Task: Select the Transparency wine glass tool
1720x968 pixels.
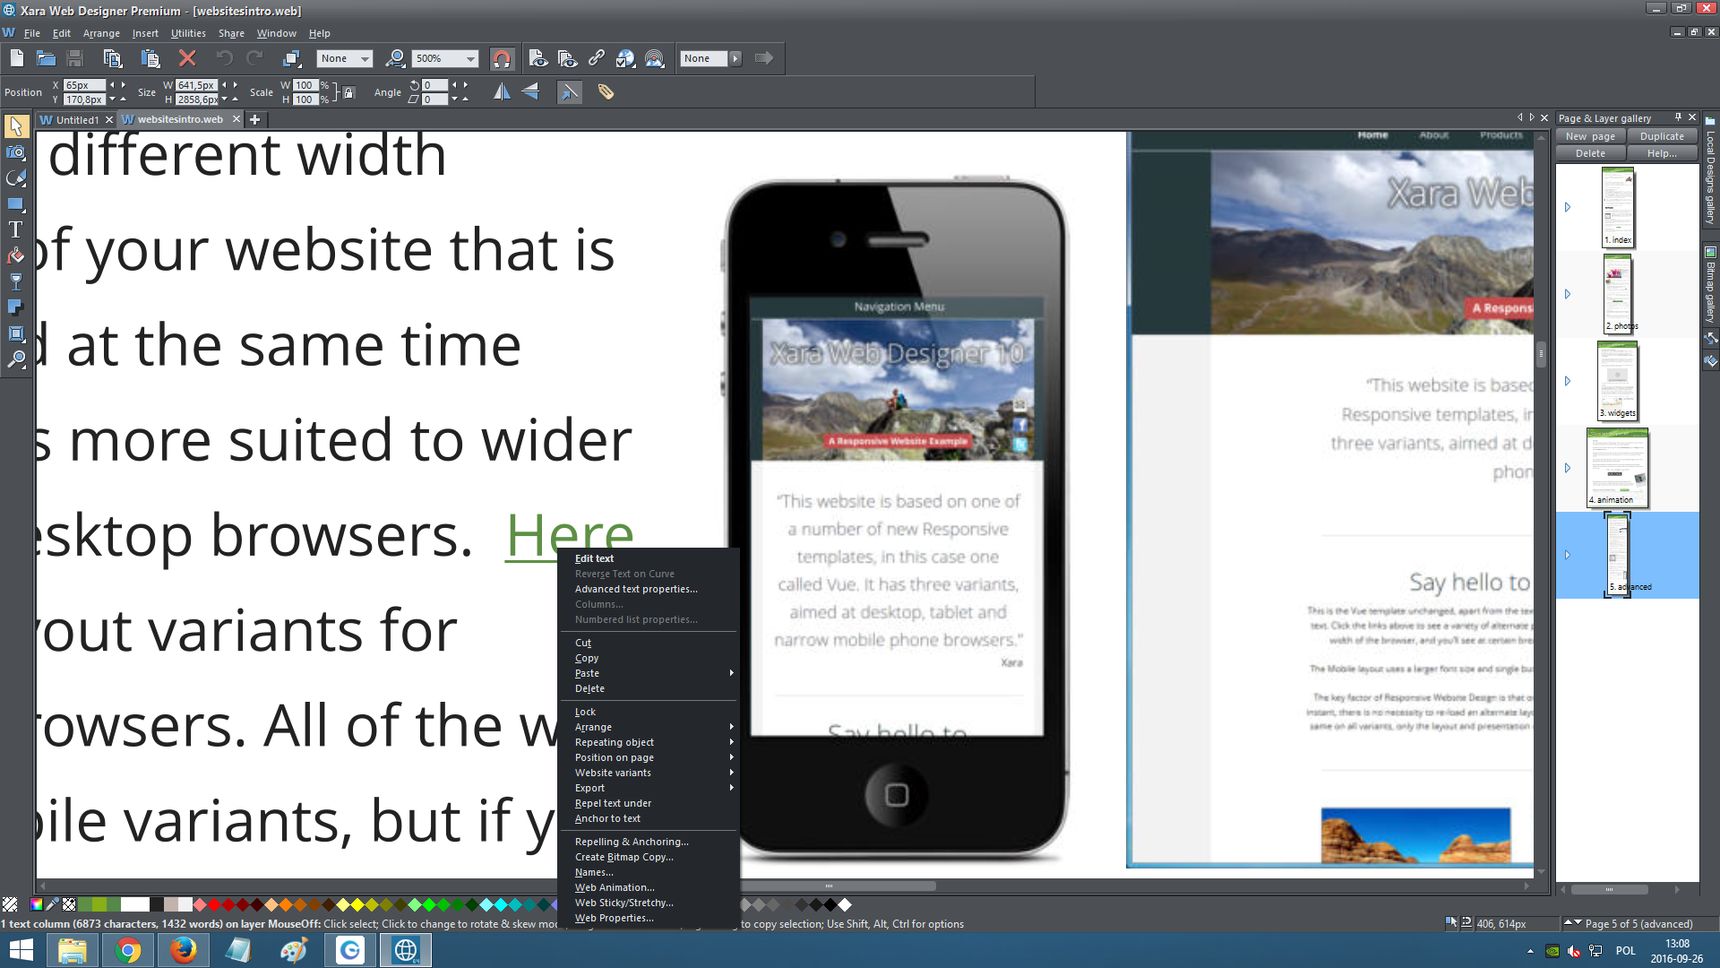Action: [x=16, y=282]
